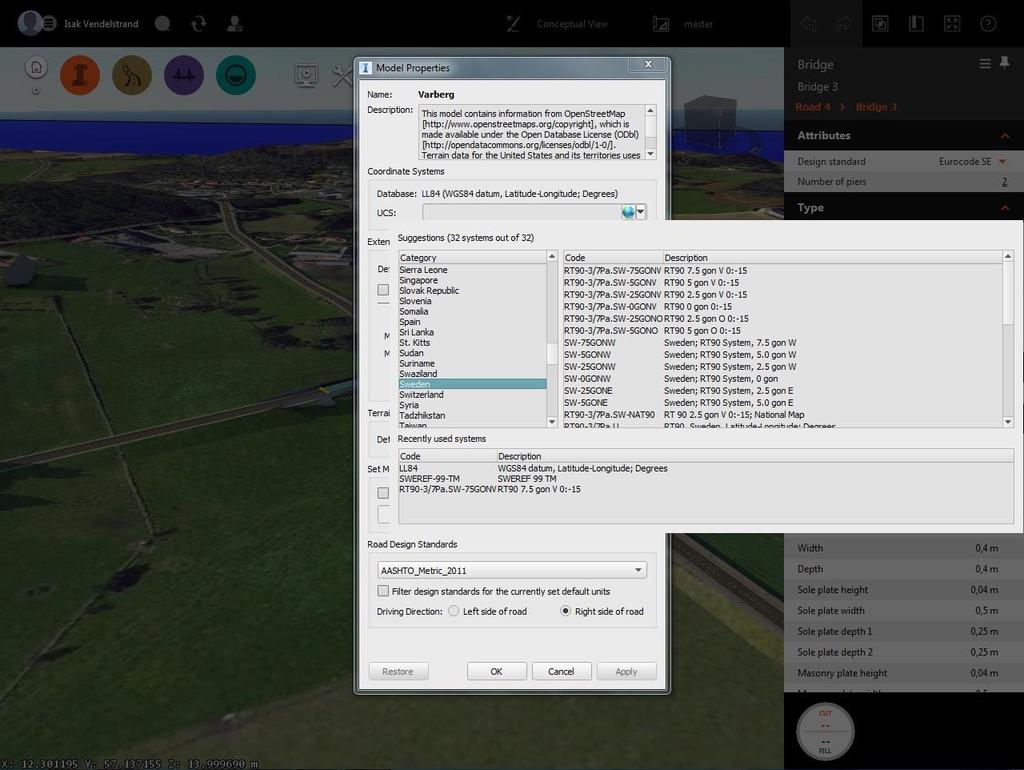Click the redo arrow in top bar
1024x770 pixels.
(x=844, y=24)
